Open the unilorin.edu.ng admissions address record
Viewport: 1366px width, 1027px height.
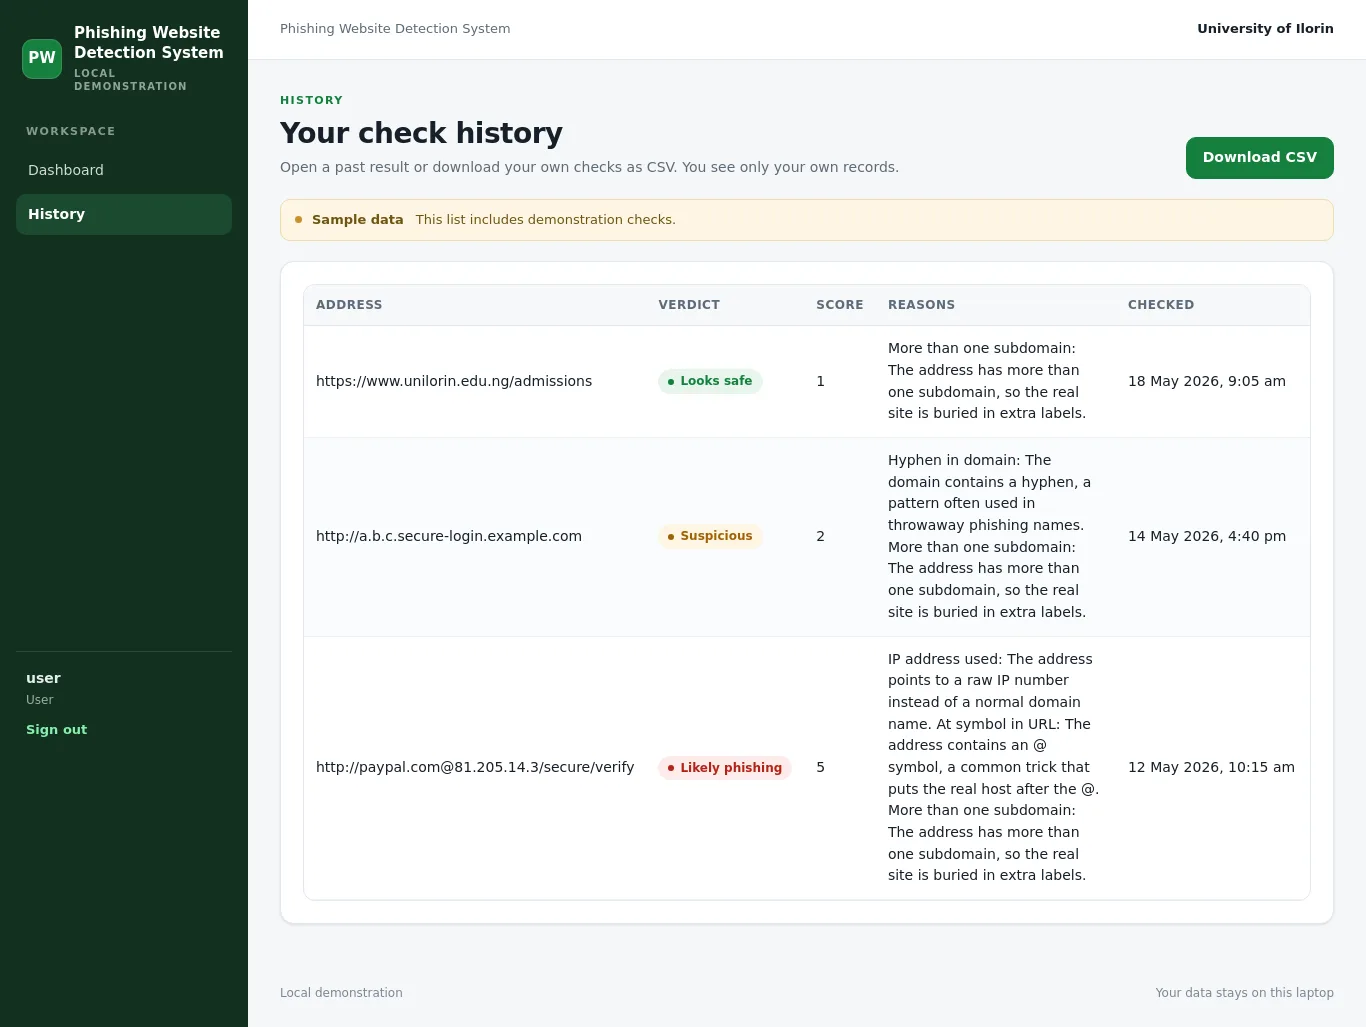tap(454, 381)
